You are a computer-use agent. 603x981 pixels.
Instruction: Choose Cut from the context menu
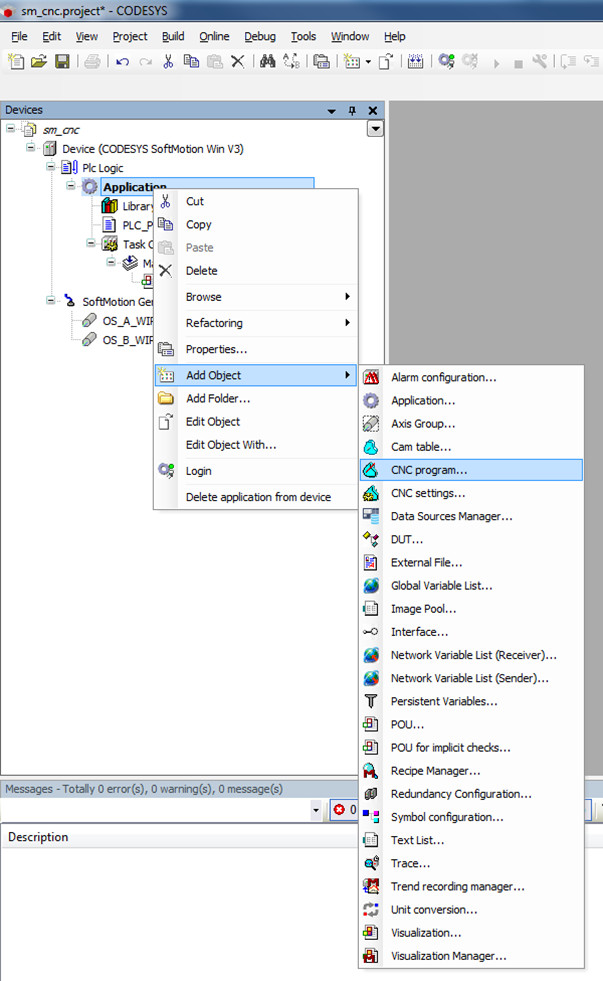click(255, 201)
